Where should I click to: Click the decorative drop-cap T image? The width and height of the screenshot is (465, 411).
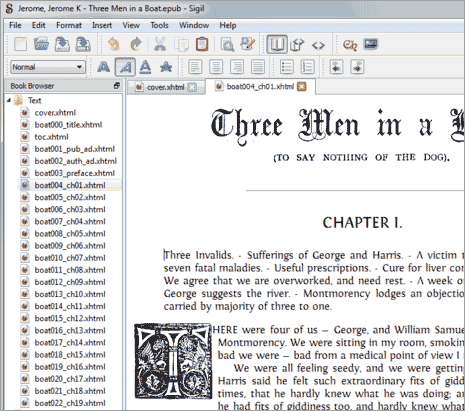(x=173, y=361)
